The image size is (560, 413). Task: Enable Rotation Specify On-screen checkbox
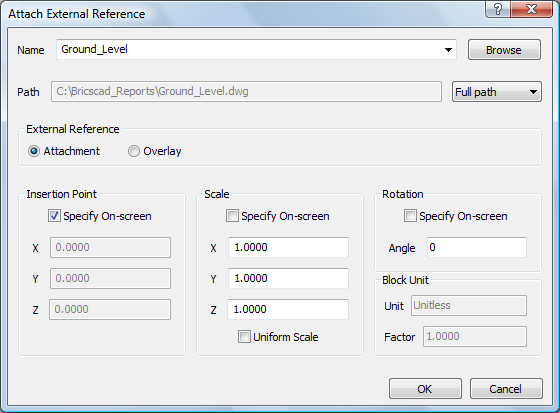coord(410,216)
